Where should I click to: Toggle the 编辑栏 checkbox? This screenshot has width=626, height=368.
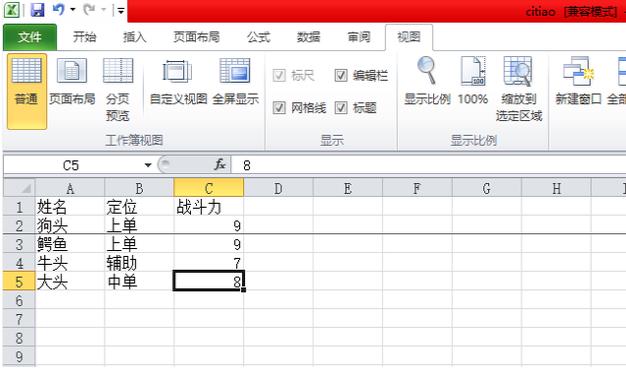[x=341, y=75]
